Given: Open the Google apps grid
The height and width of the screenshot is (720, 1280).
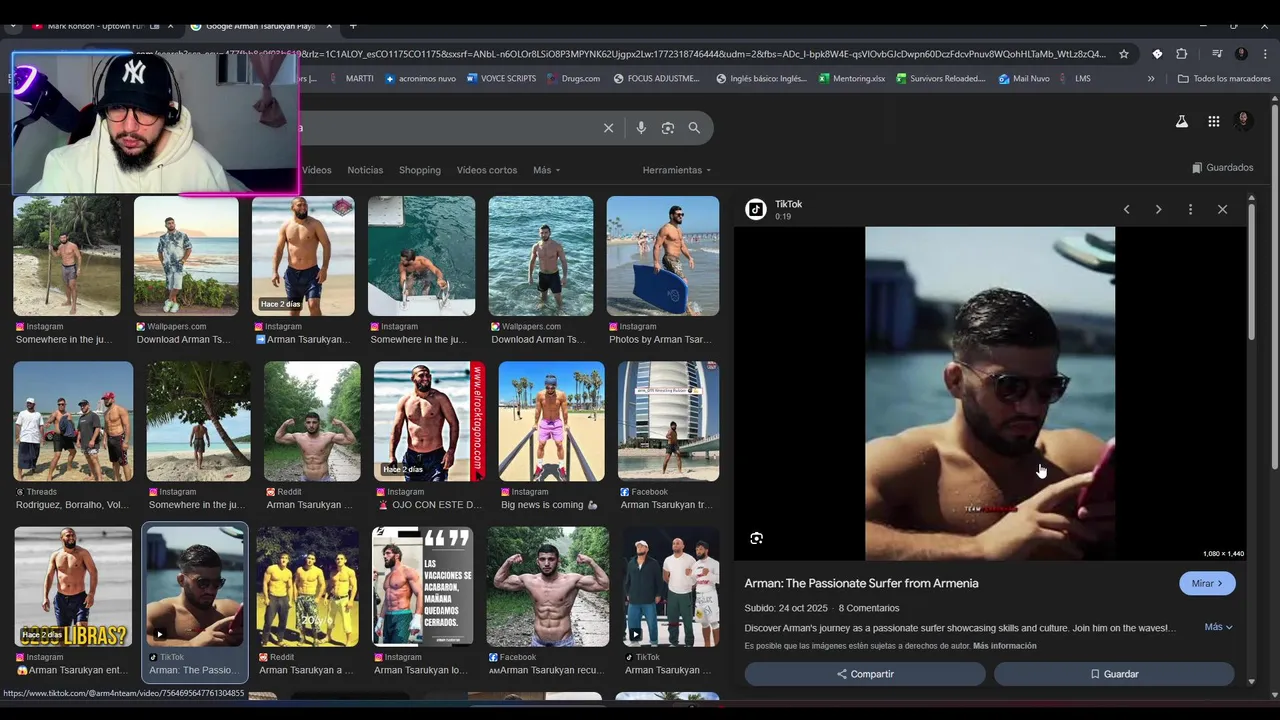Looking at the screenshot, I should pos(1213,121).
